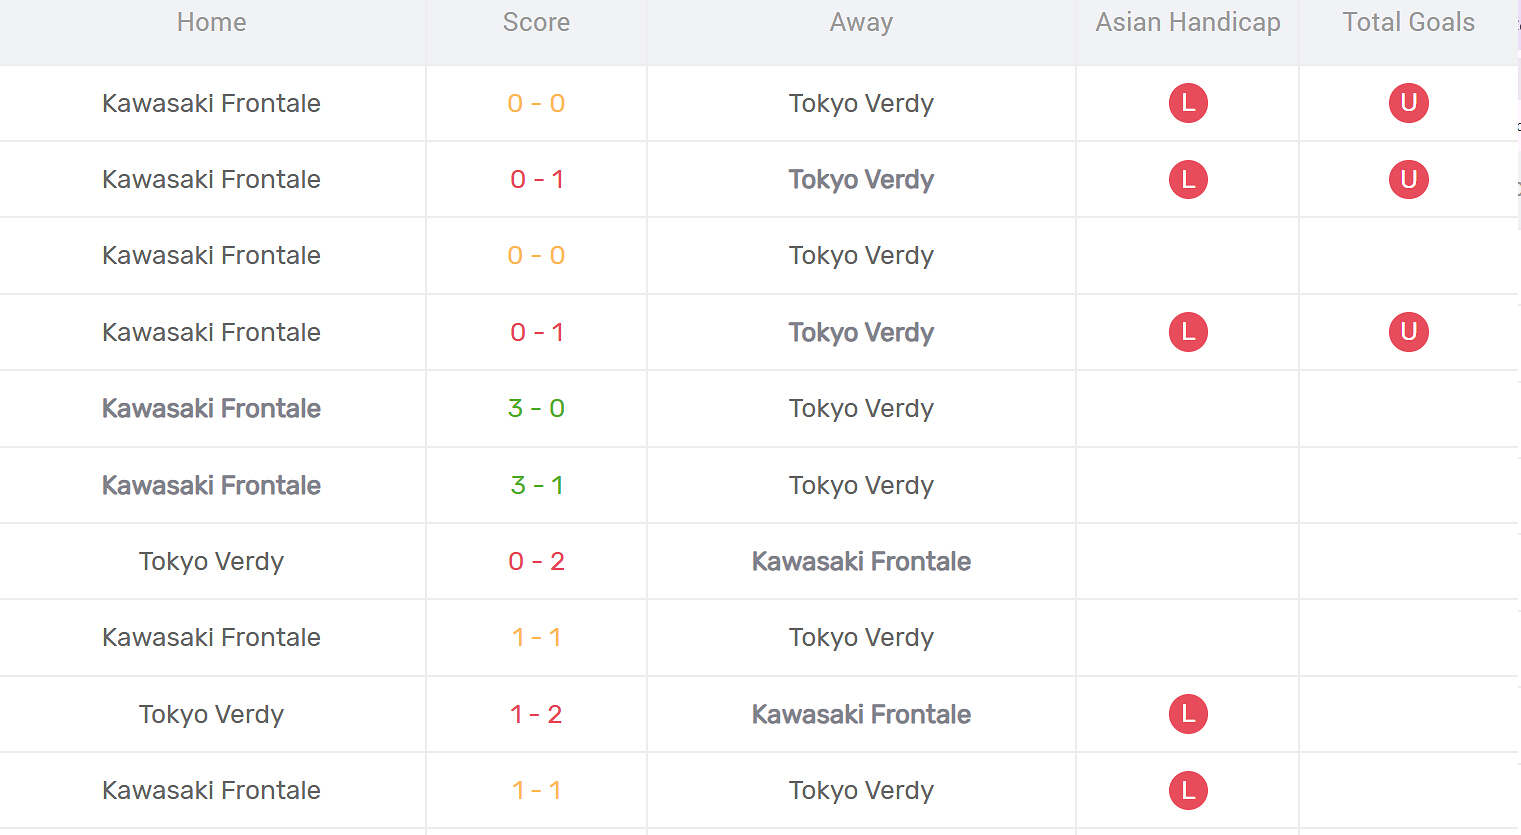Click the L badge in the fourth row
The image size is (1521, 835).
pos(1188,332)
